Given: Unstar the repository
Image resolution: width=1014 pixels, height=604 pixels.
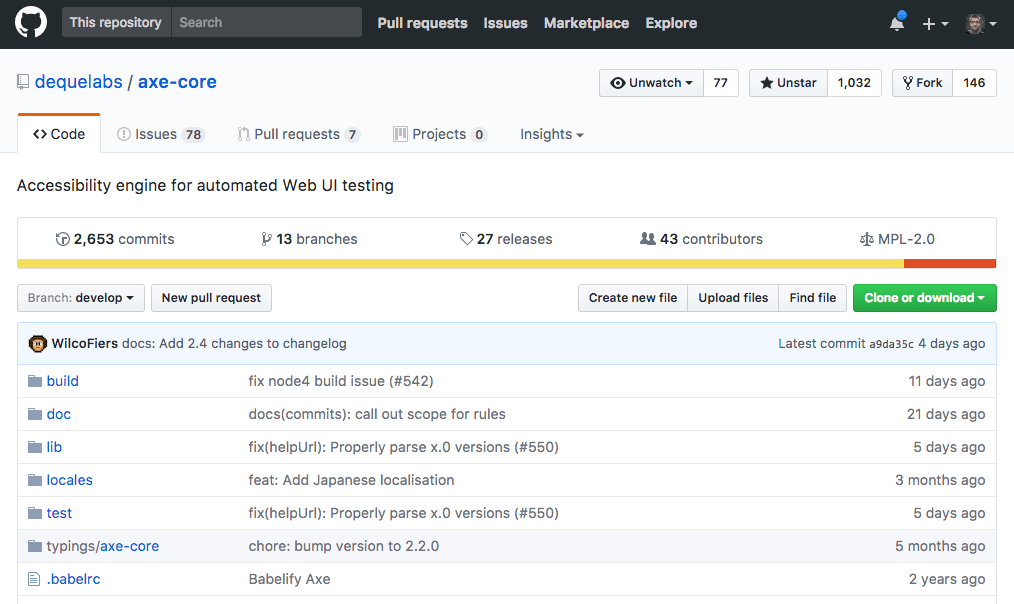Looking at the screenshot, I should (x=788, y=83).
